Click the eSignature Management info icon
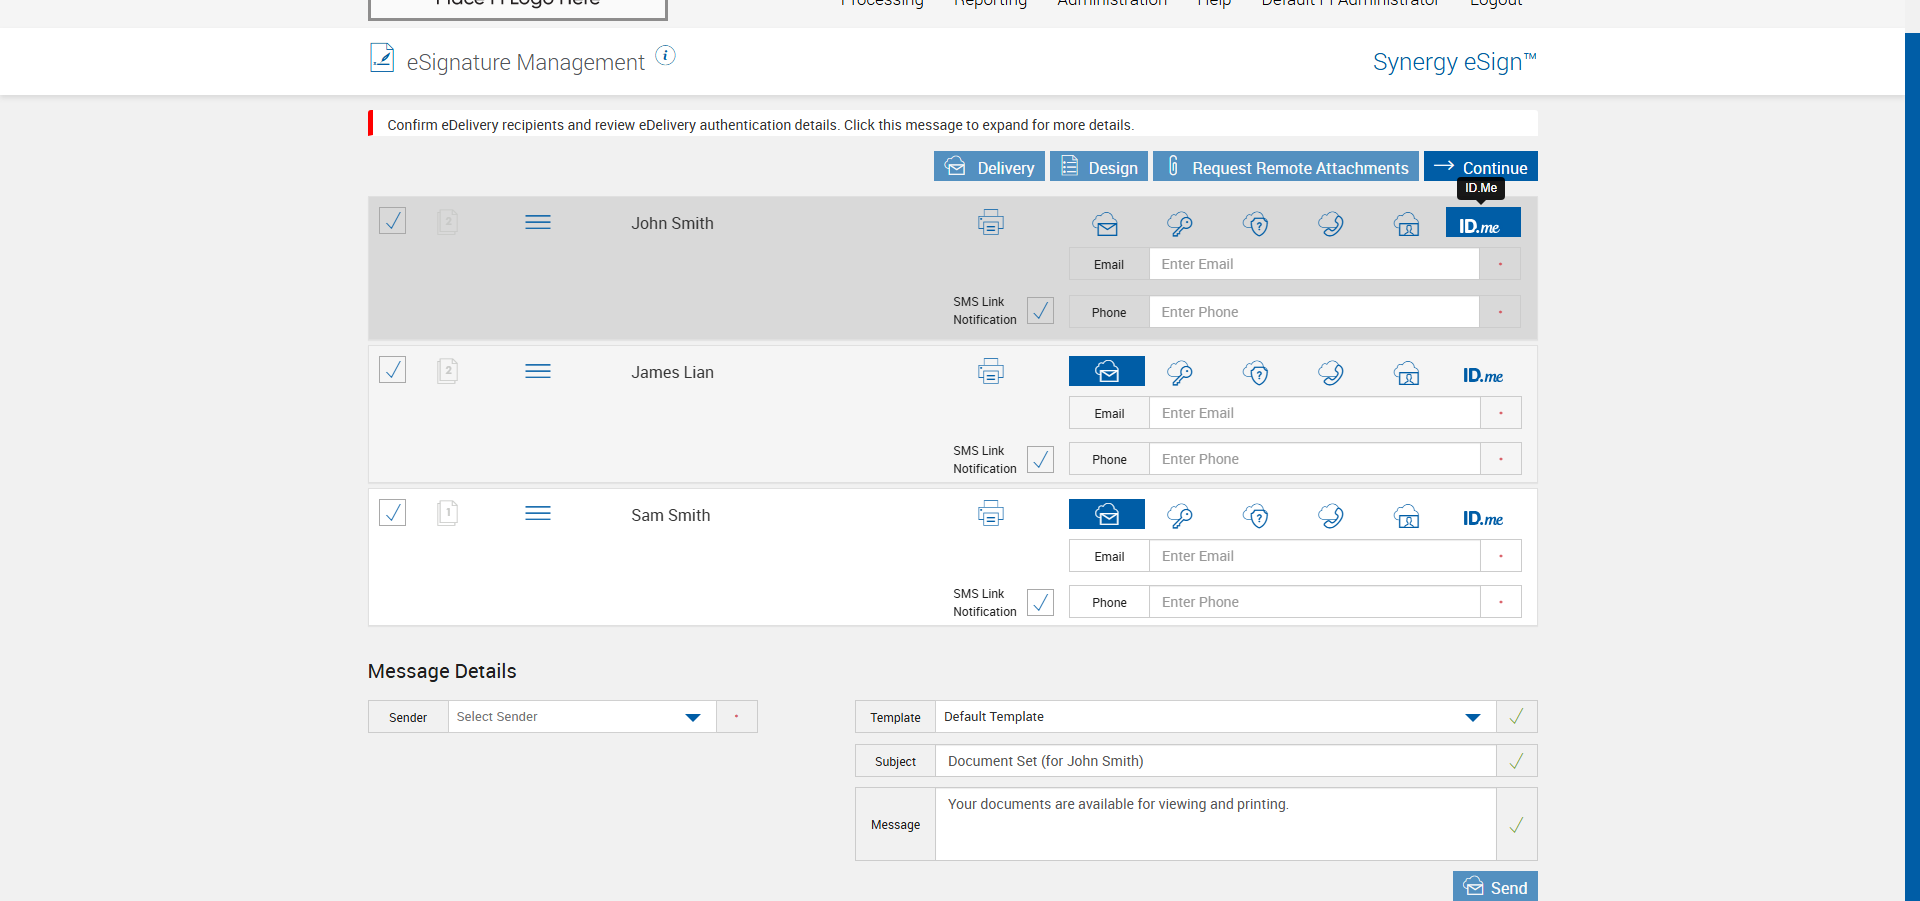 click(665, 56)
